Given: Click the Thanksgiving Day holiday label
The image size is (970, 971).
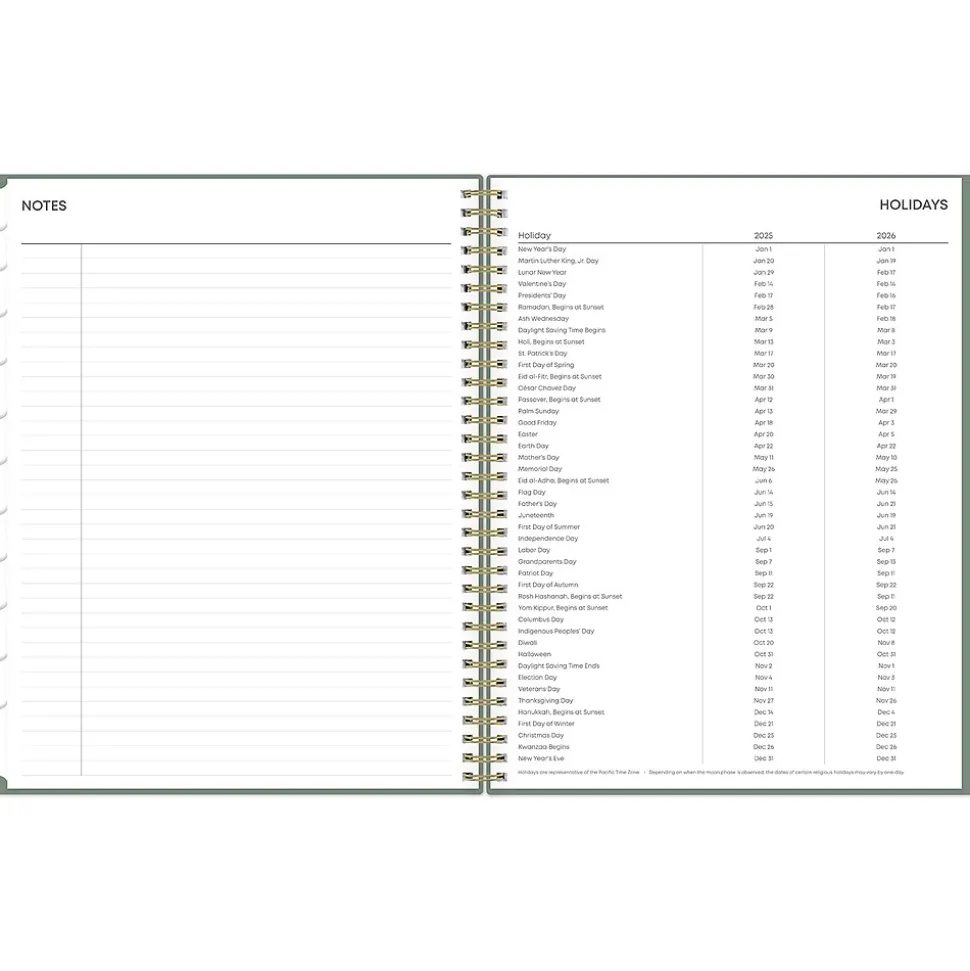Looking at the screenshot, I should (x=545, y=701).
